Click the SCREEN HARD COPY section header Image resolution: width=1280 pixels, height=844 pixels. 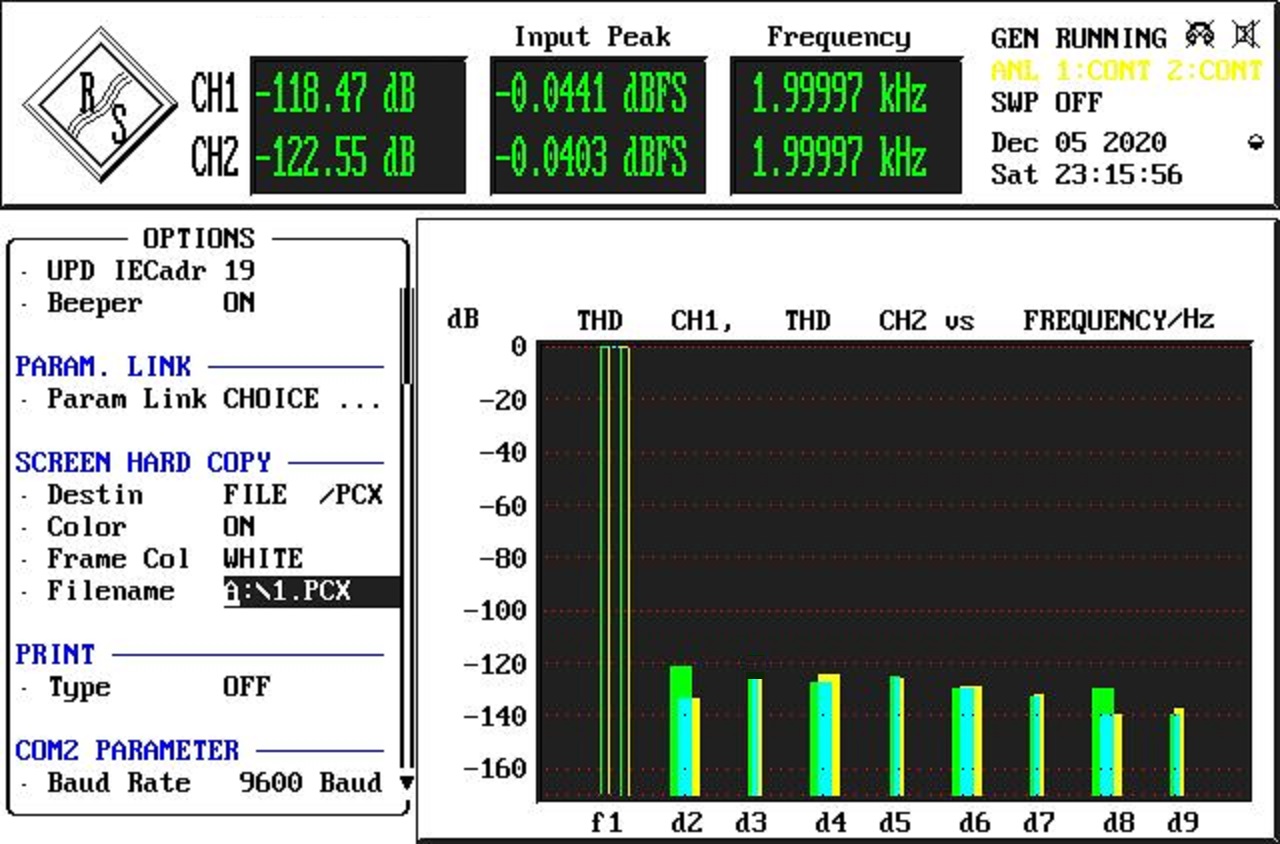click(x=143, y=463)
